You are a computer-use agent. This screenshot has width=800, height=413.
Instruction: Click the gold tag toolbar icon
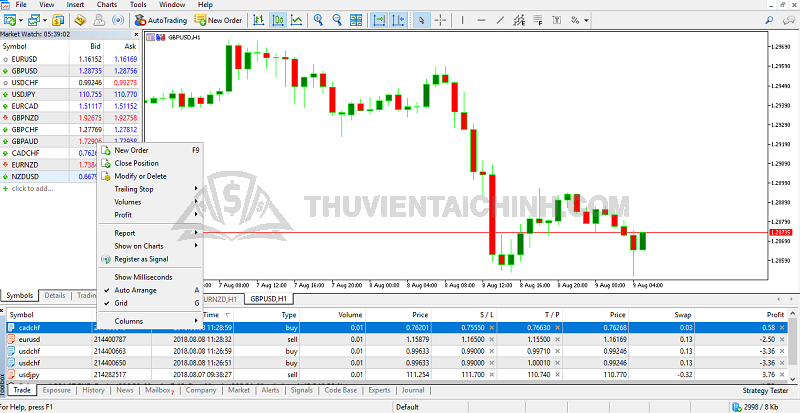pos(80,20)
